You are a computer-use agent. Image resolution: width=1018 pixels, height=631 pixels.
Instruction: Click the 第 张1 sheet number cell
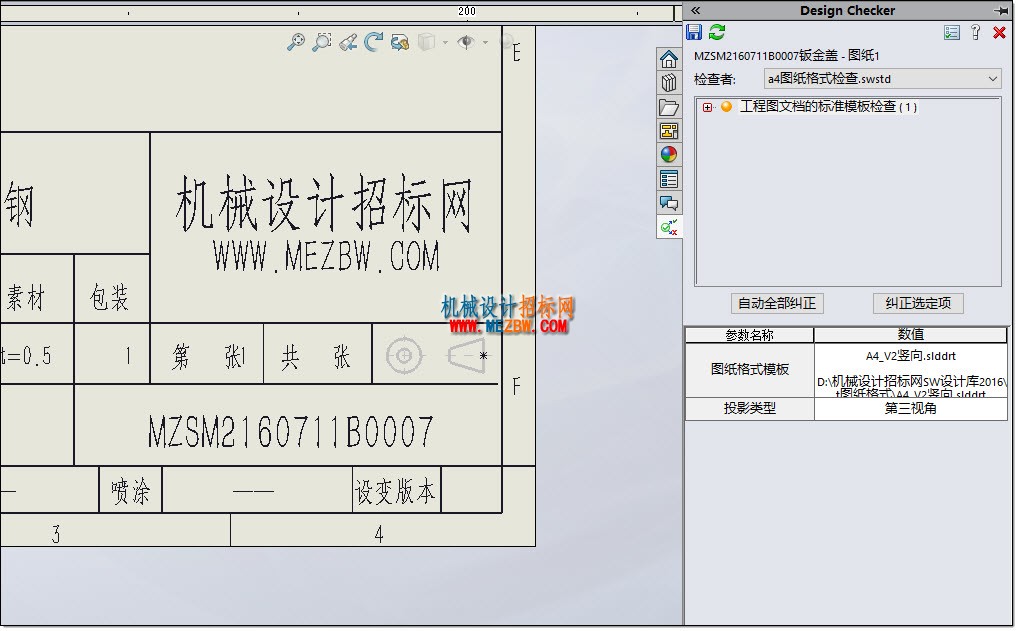pyautogui.click(x=207, y=356)
